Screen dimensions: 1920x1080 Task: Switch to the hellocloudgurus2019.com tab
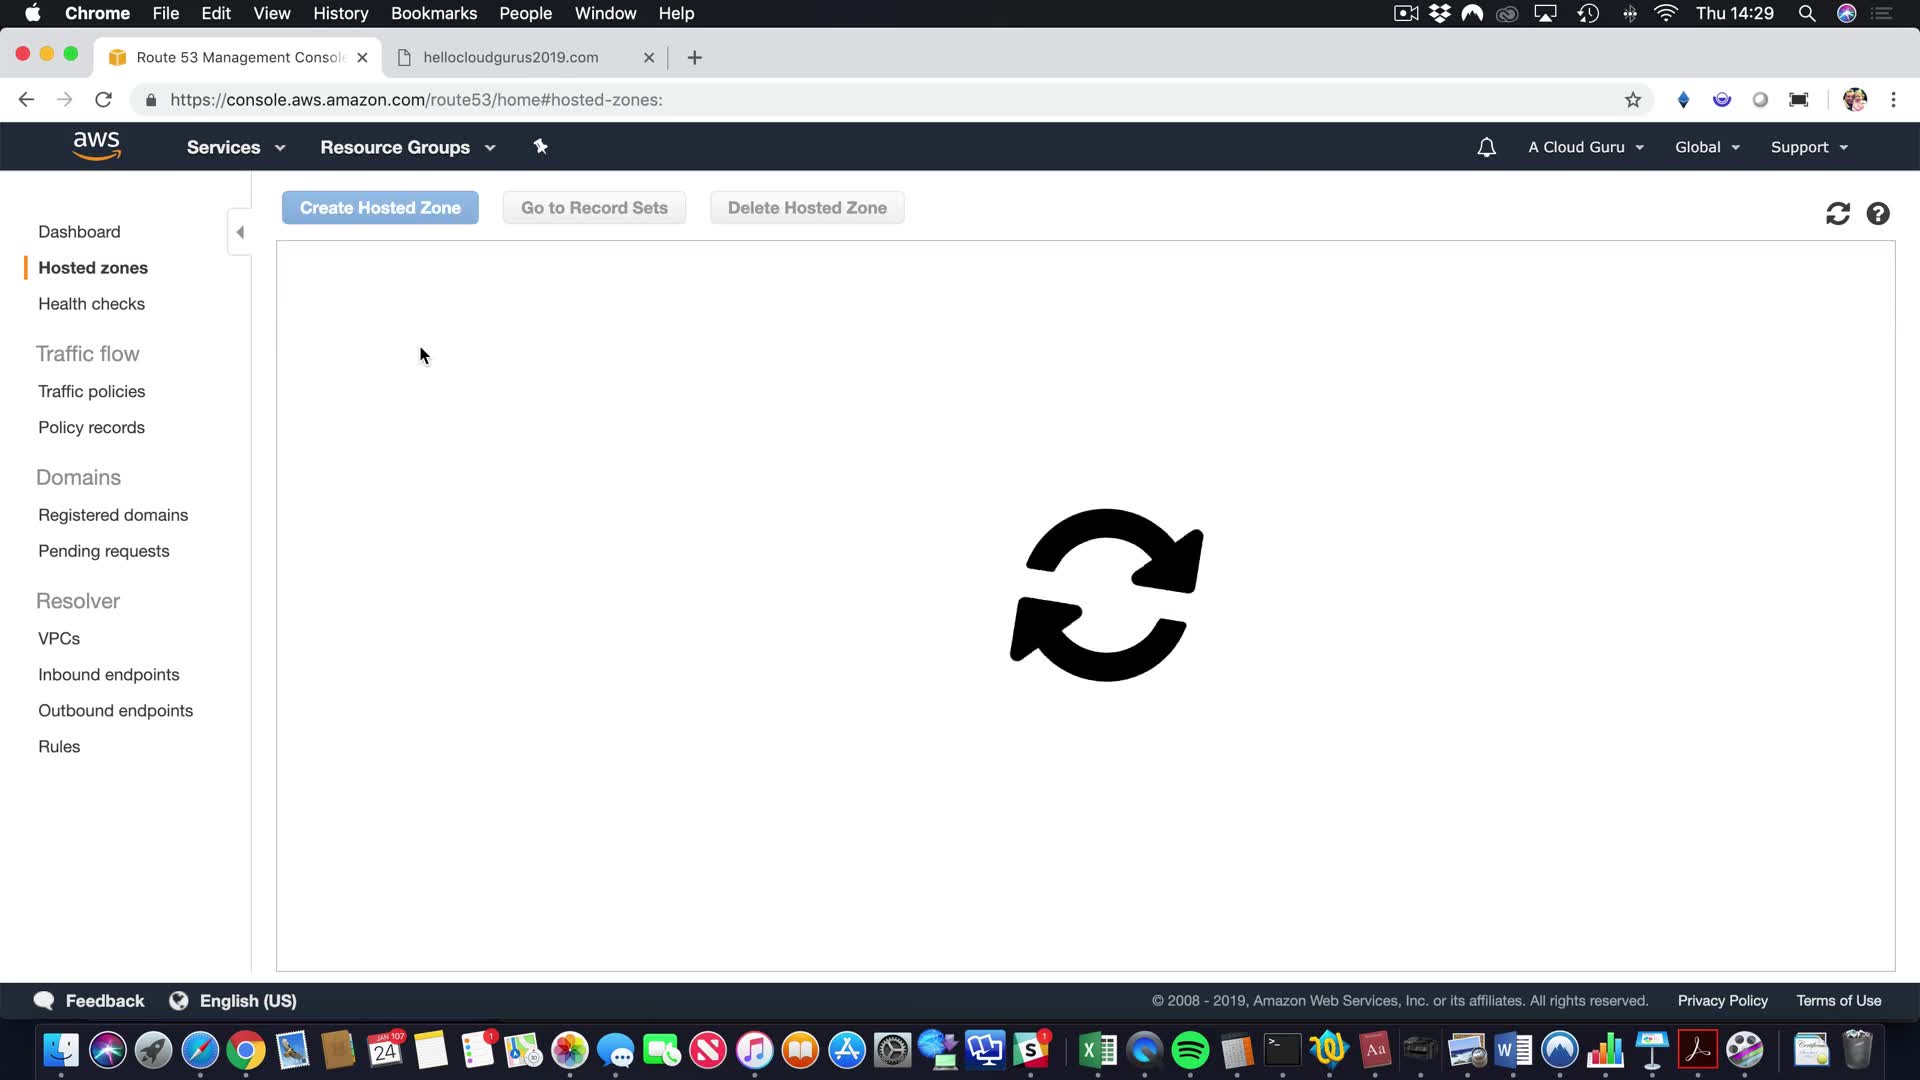point(510,57)
